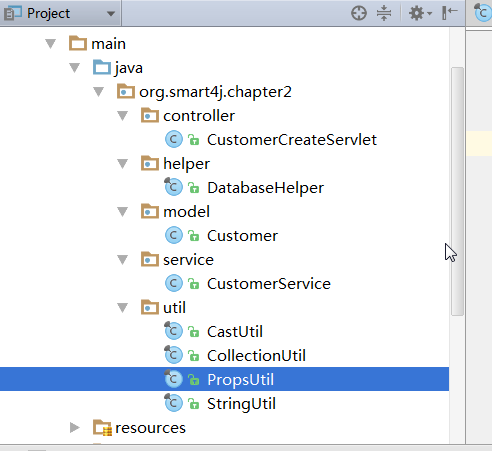Click the Project view icon
The height and width of the screenshot is (451, 492).
[x=13, y=14]
